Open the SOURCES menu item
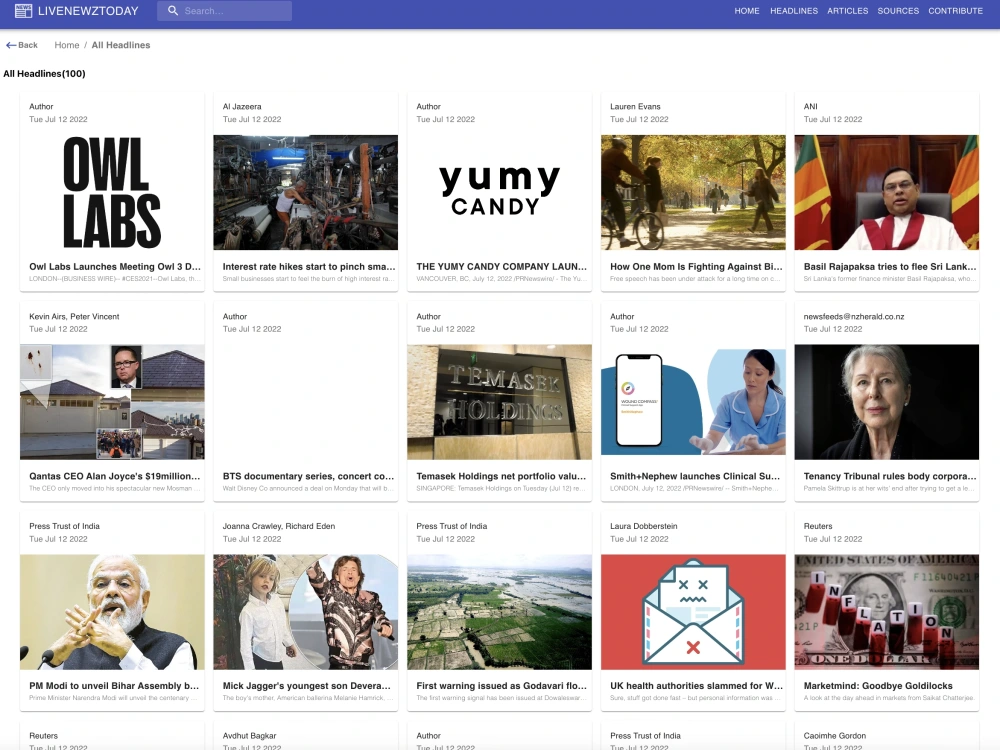 (x=898, y=11)
